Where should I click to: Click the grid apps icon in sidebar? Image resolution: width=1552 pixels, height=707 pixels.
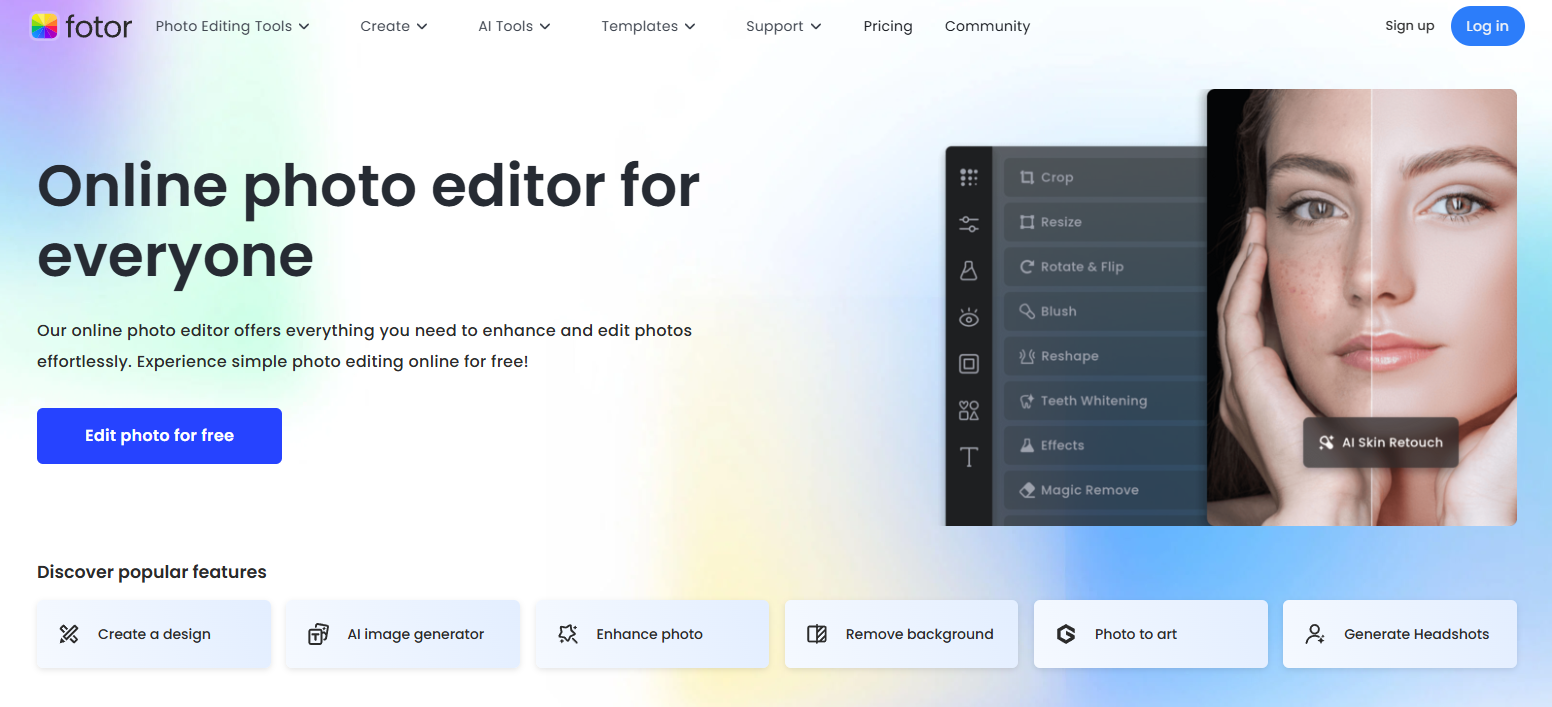tap(968, 178)
